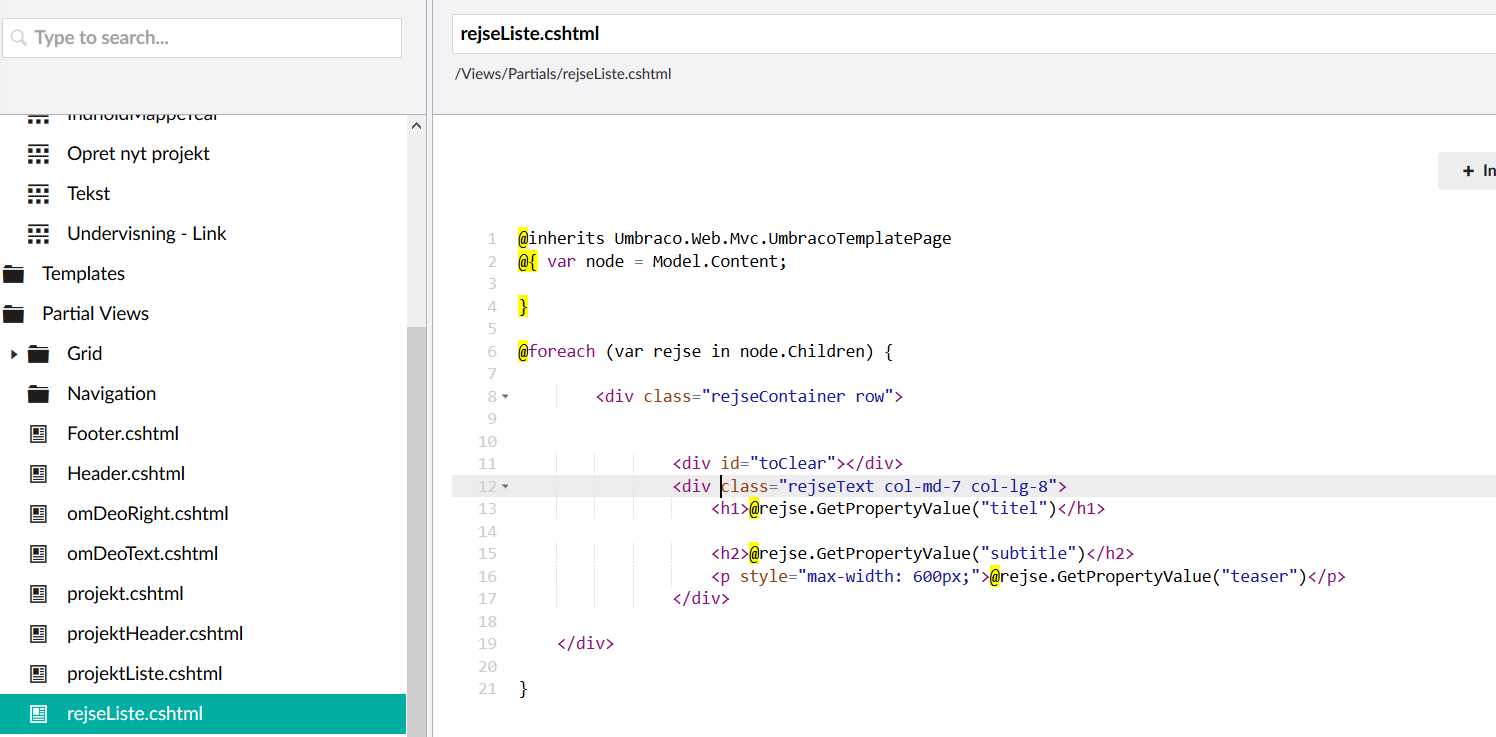
Task: Focus the 'Type to search...' field
Action: pyautogui.click(x=202, y=38)
